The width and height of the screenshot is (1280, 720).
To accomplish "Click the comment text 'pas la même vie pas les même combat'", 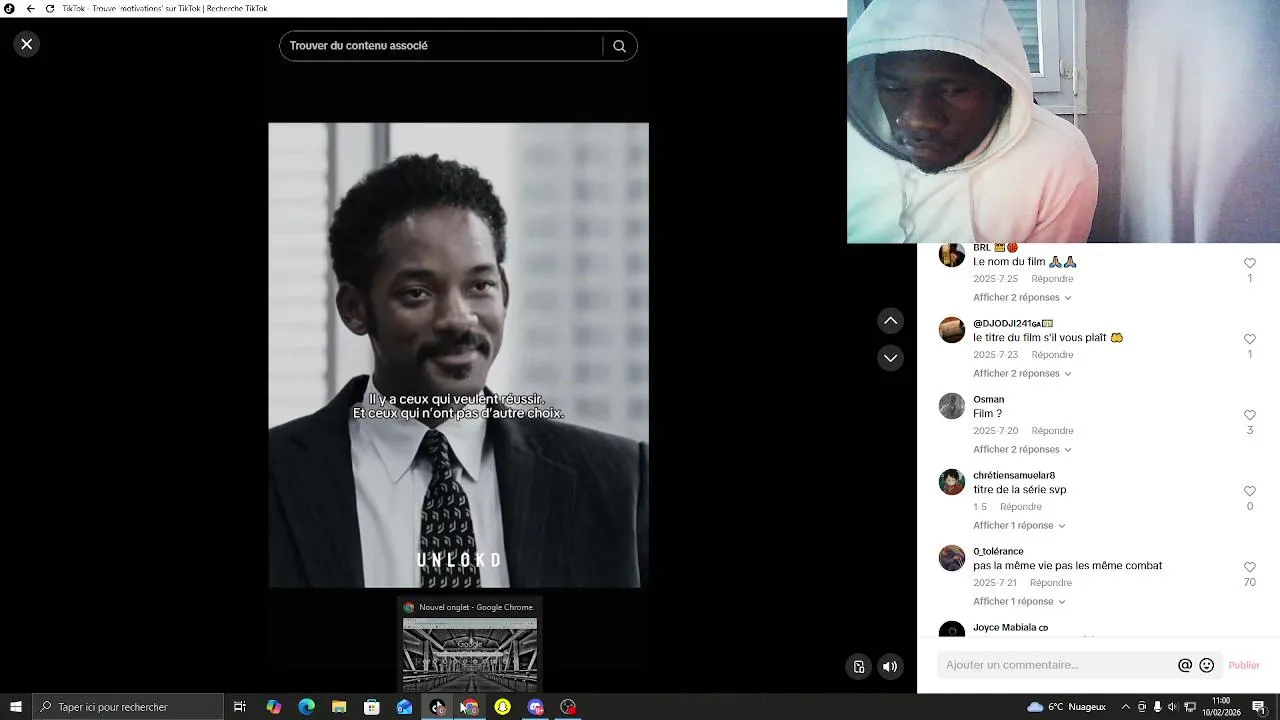I will click(1067, 566).
